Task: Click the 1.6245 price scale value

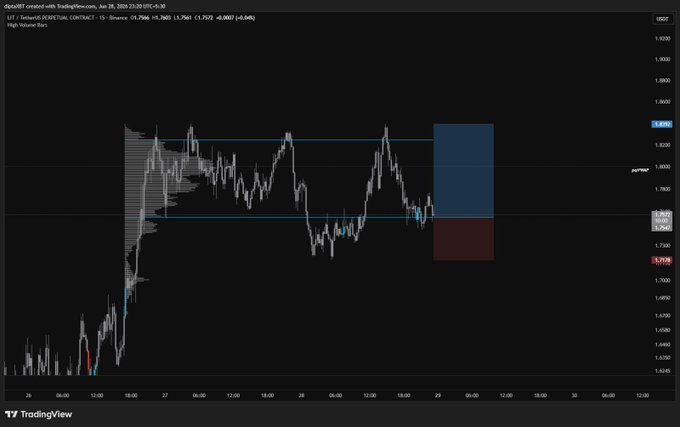Action: (x=662, y=371)
